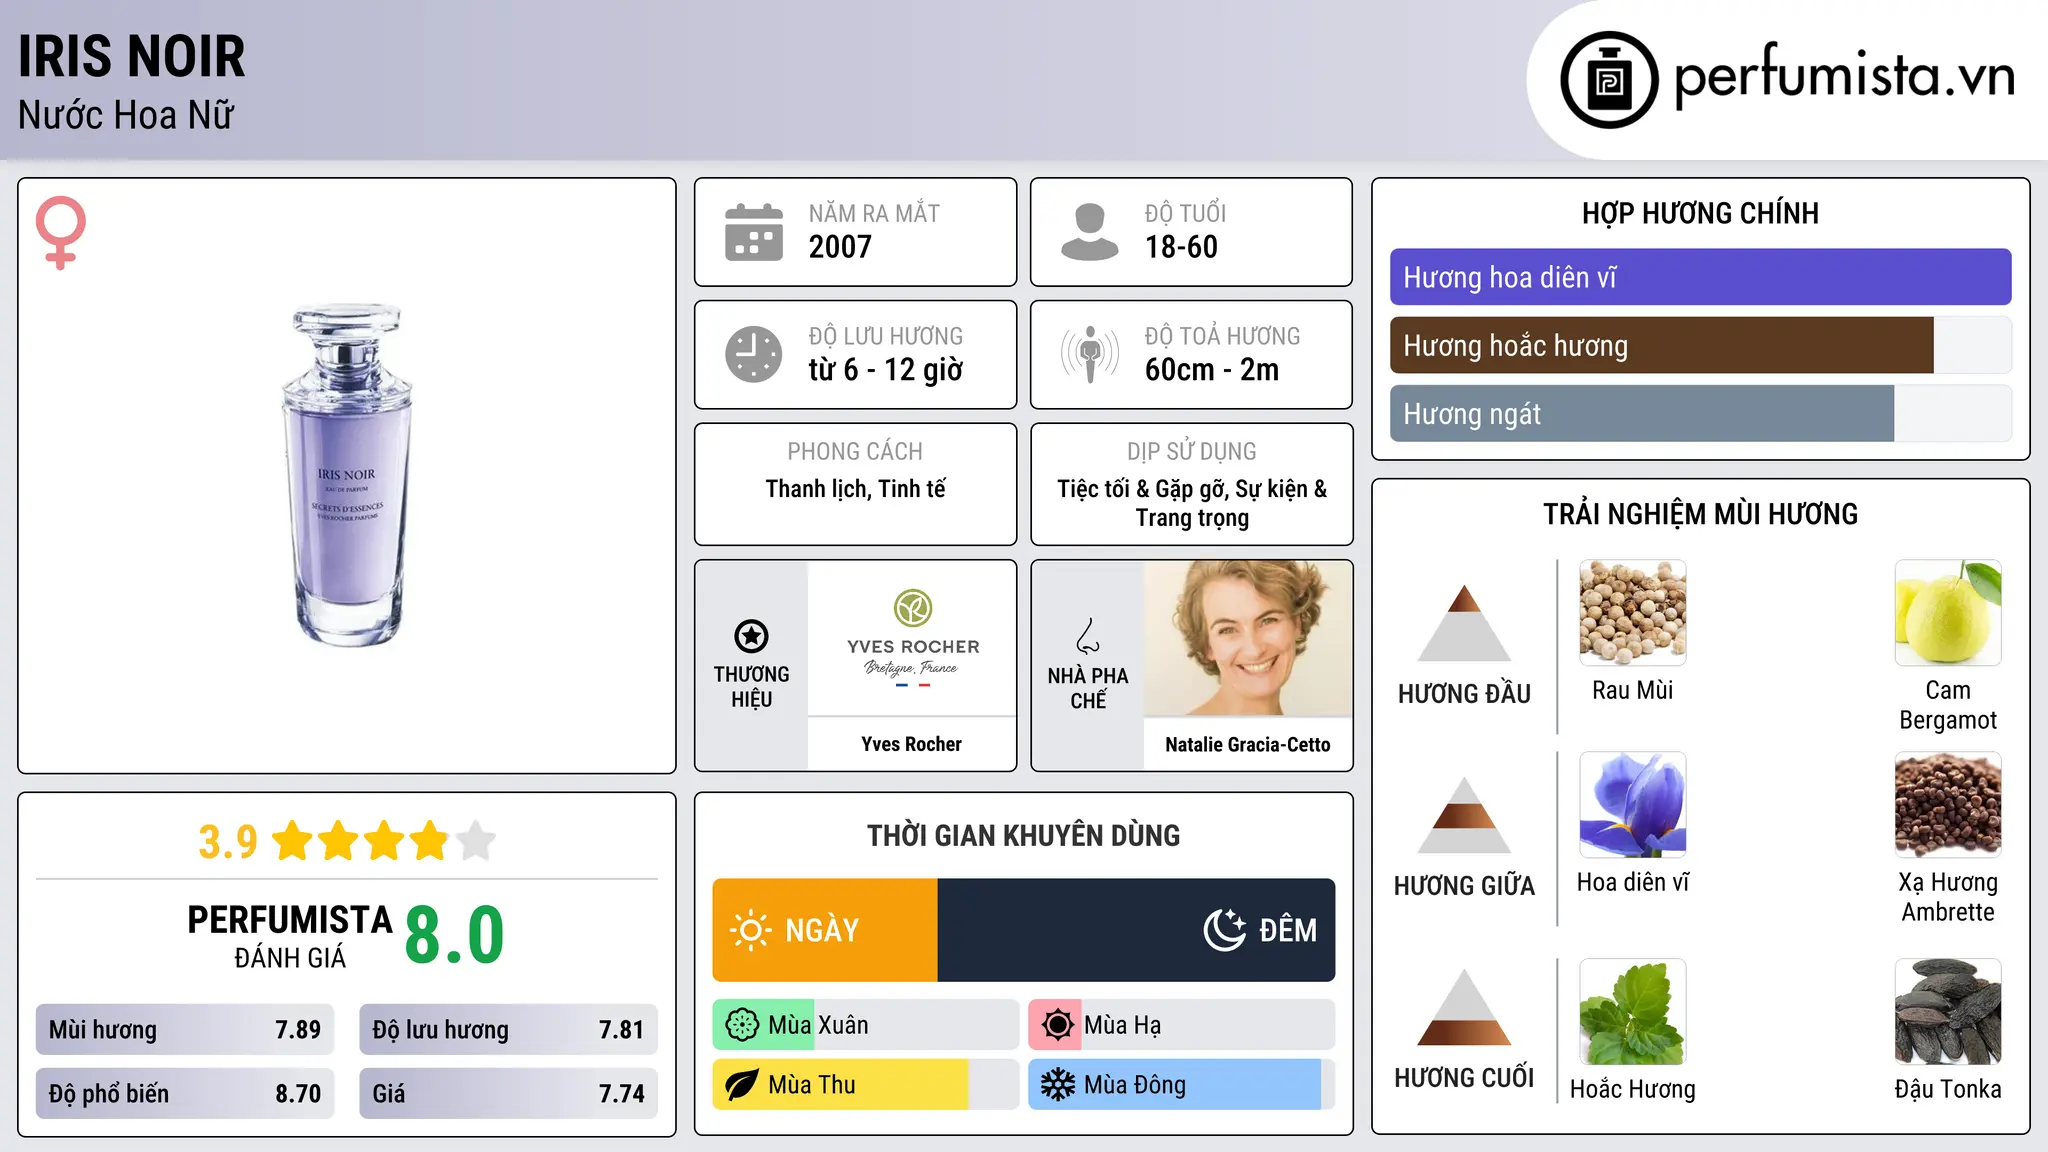Click the THỜI GIAN KHUYÊN DÙNG heading
The height and width of the screenshot is (1152, 2048).
coord(1023,836)
